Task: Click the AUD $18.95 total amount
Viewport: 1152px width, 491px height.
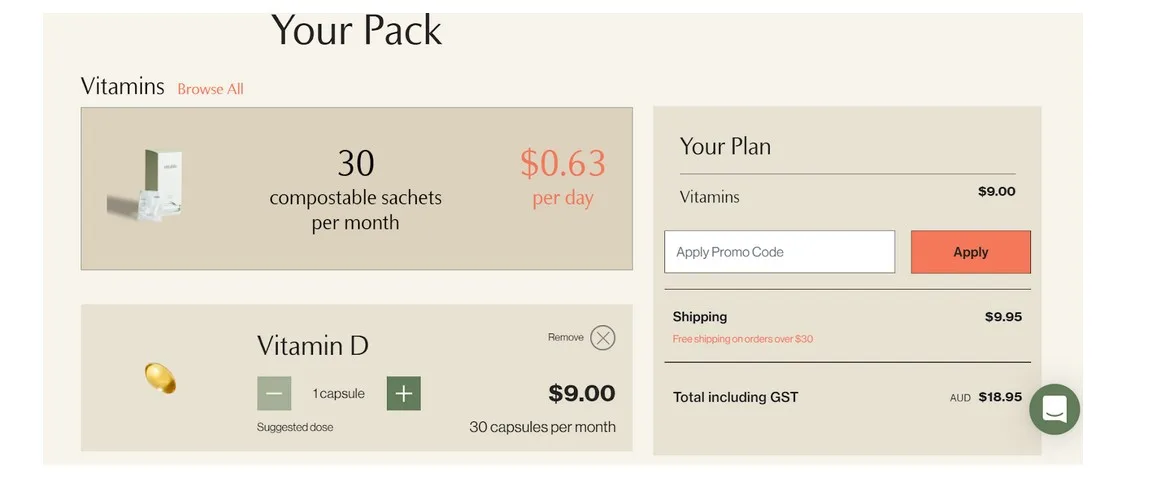Action: 986,397
